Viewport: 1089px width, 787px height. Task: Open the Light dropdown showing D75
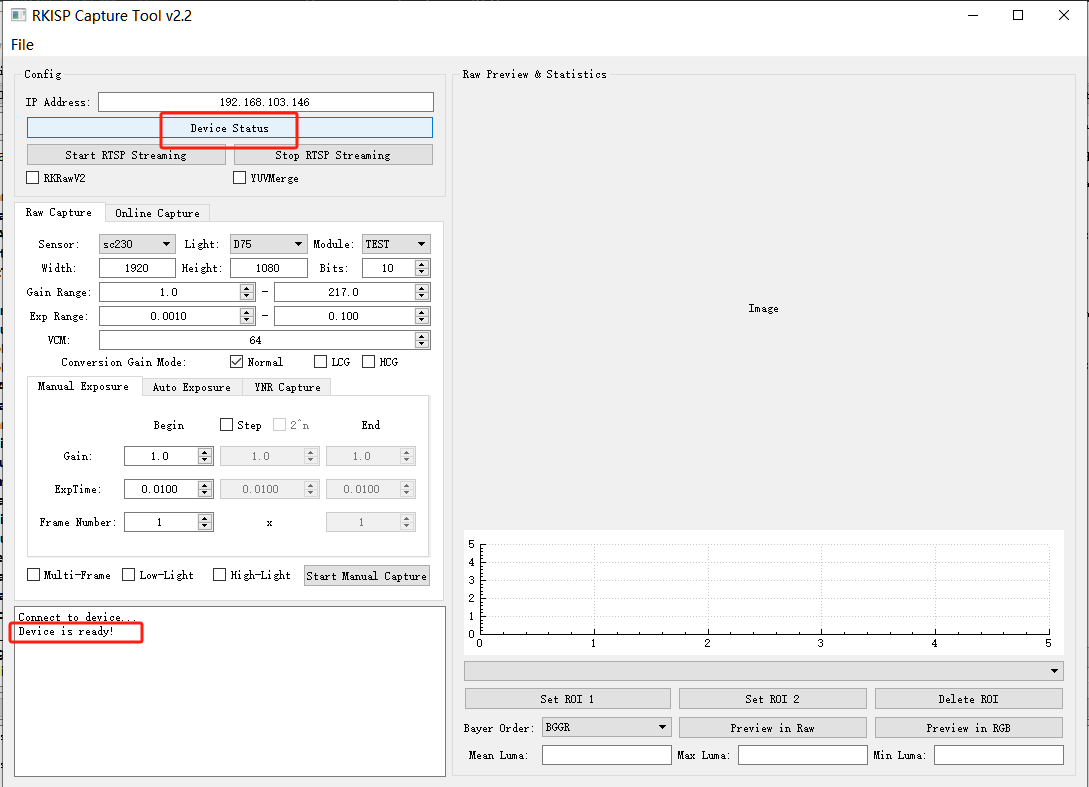click(x=268, y=244)
